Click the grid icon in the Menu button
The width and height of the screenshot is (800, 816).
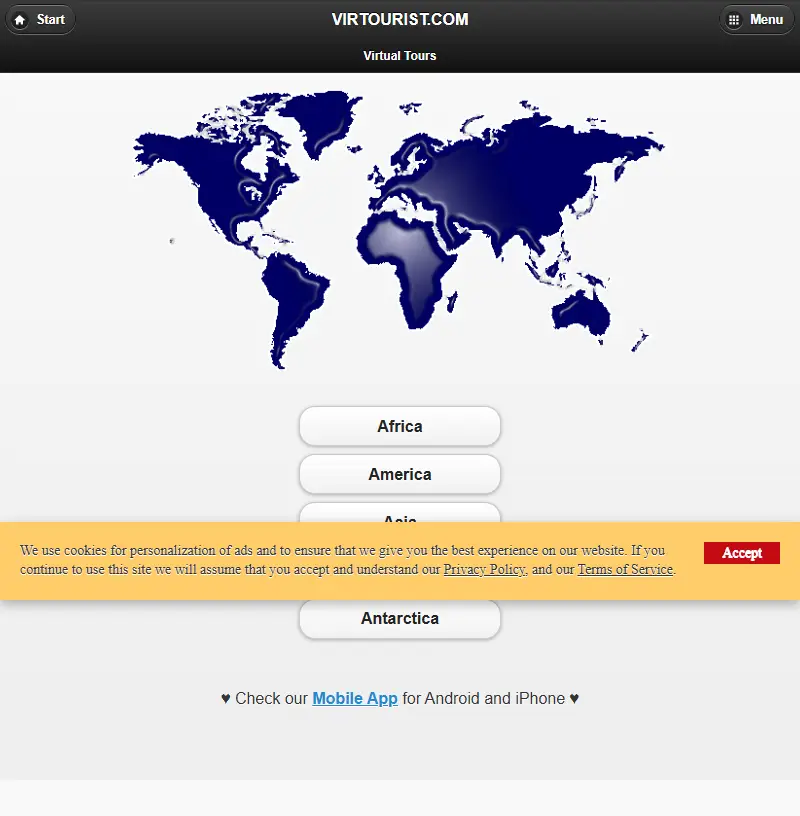733,20
